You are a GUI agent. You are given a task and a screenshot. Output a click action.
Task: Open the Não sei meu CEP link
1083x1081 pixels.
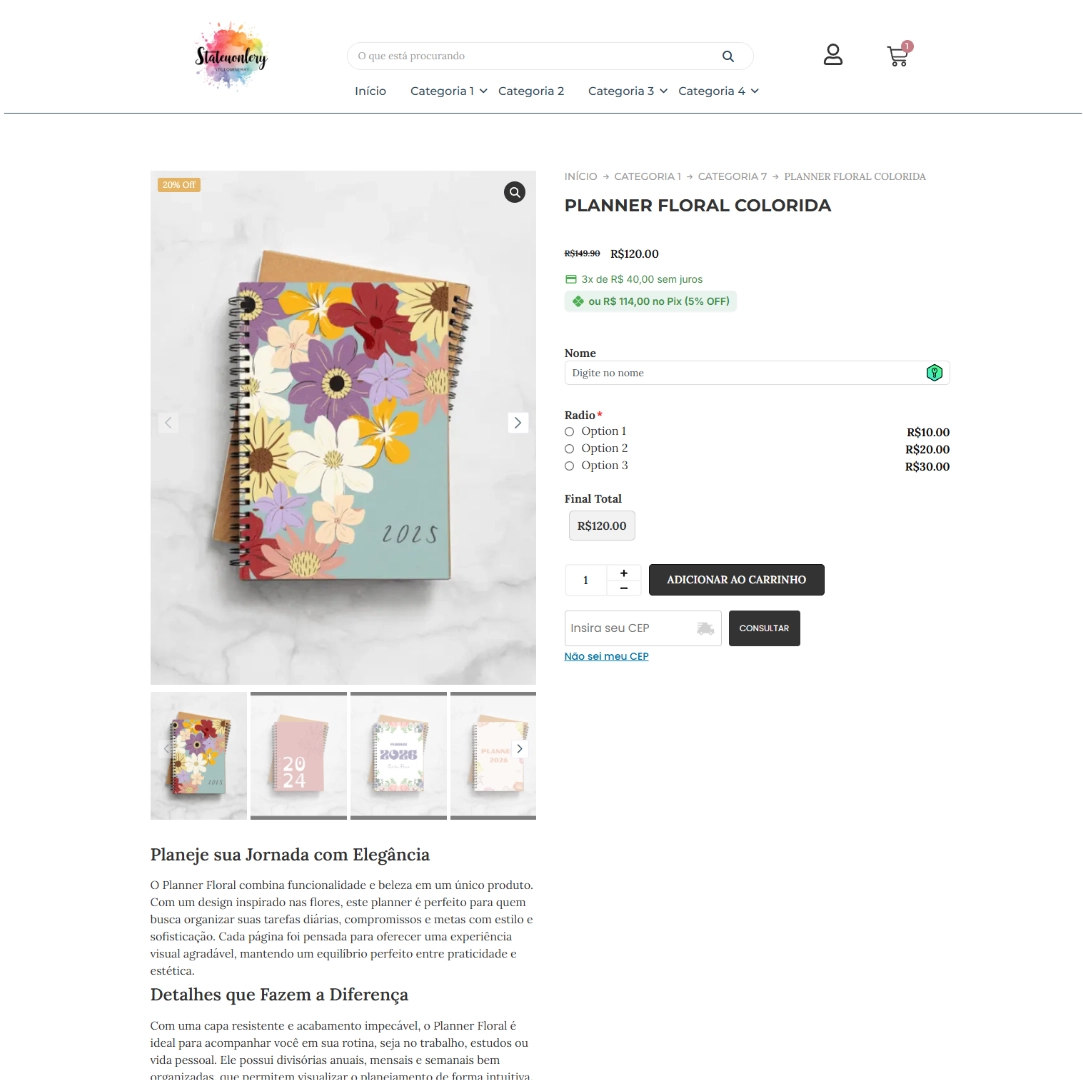606,656
